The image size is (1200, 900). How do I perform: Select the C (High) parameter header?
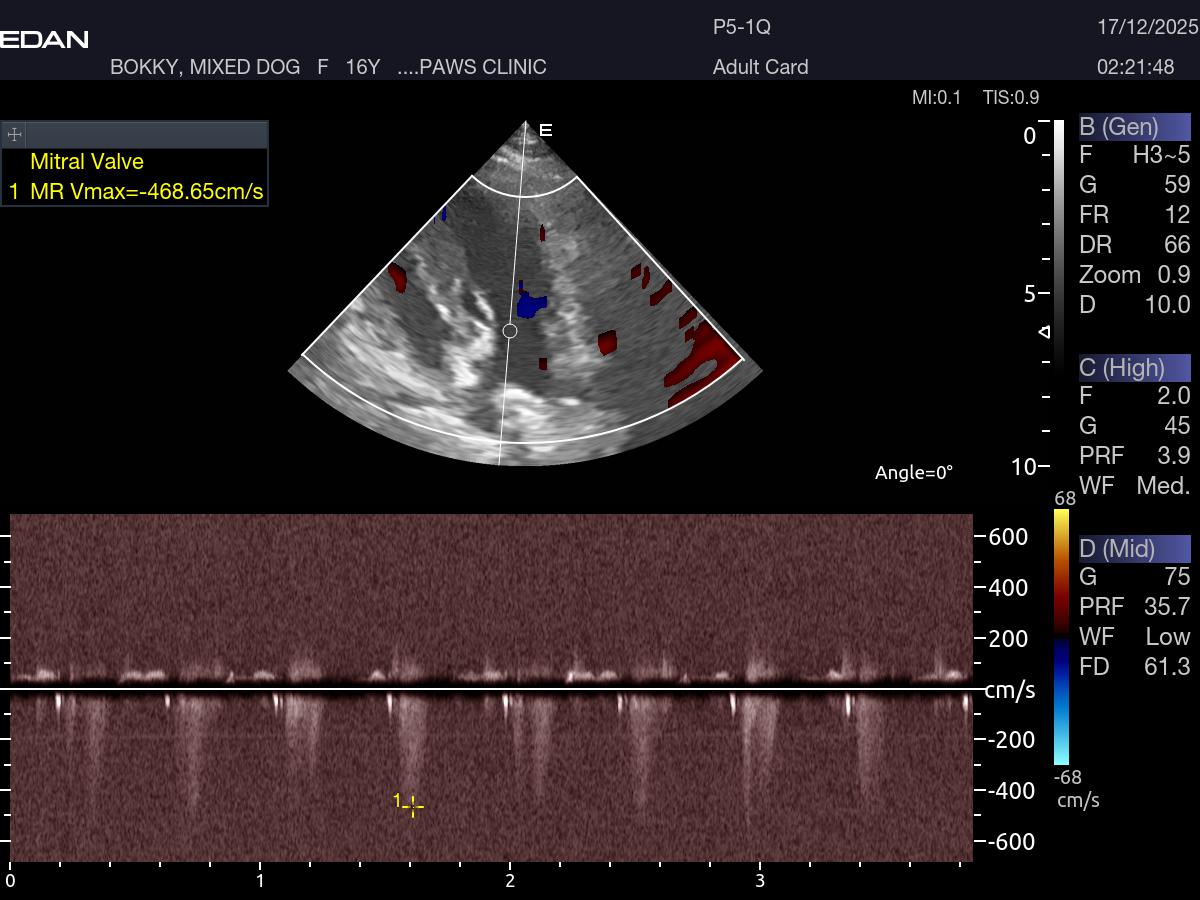coord(1134,368)
